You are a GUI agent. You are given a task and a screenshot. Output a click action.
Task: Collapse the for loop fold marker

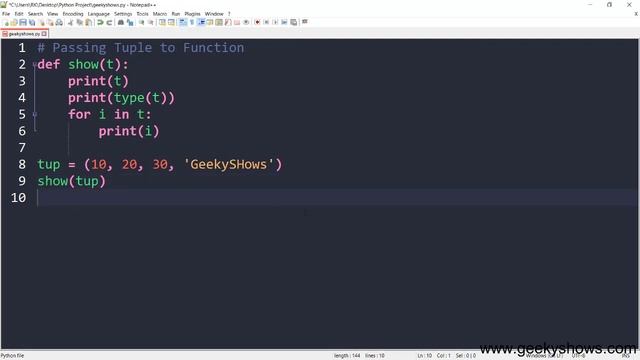35,115
